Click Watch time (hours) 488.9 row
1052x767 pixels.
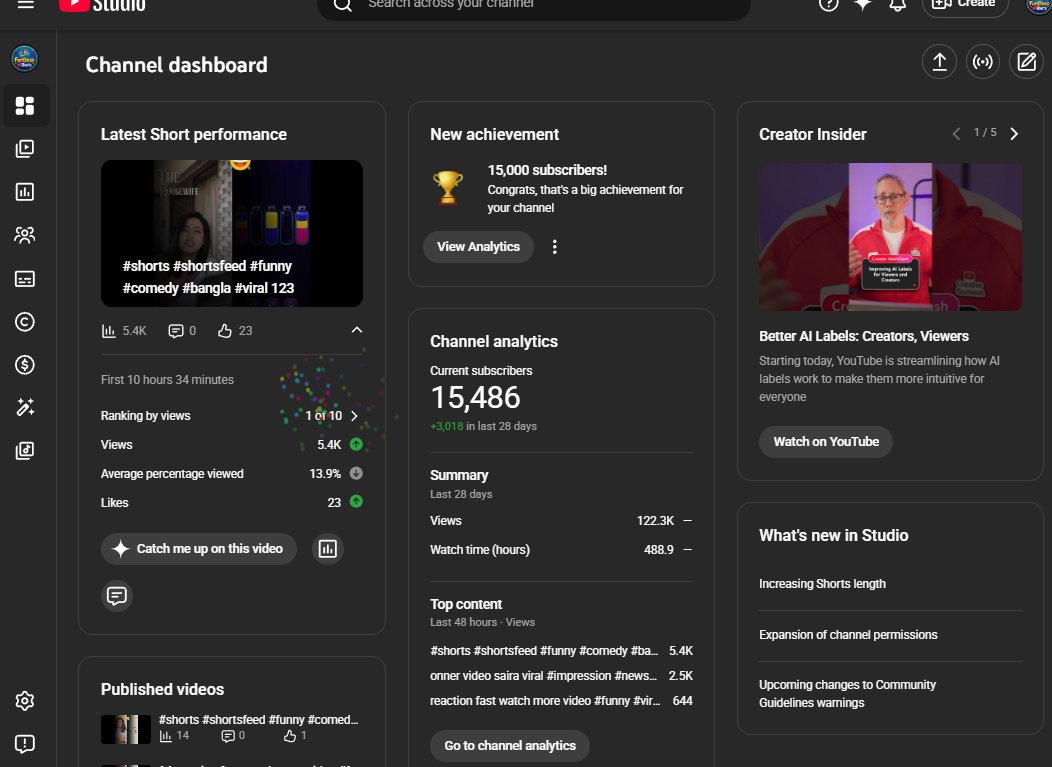click(561, 550)
